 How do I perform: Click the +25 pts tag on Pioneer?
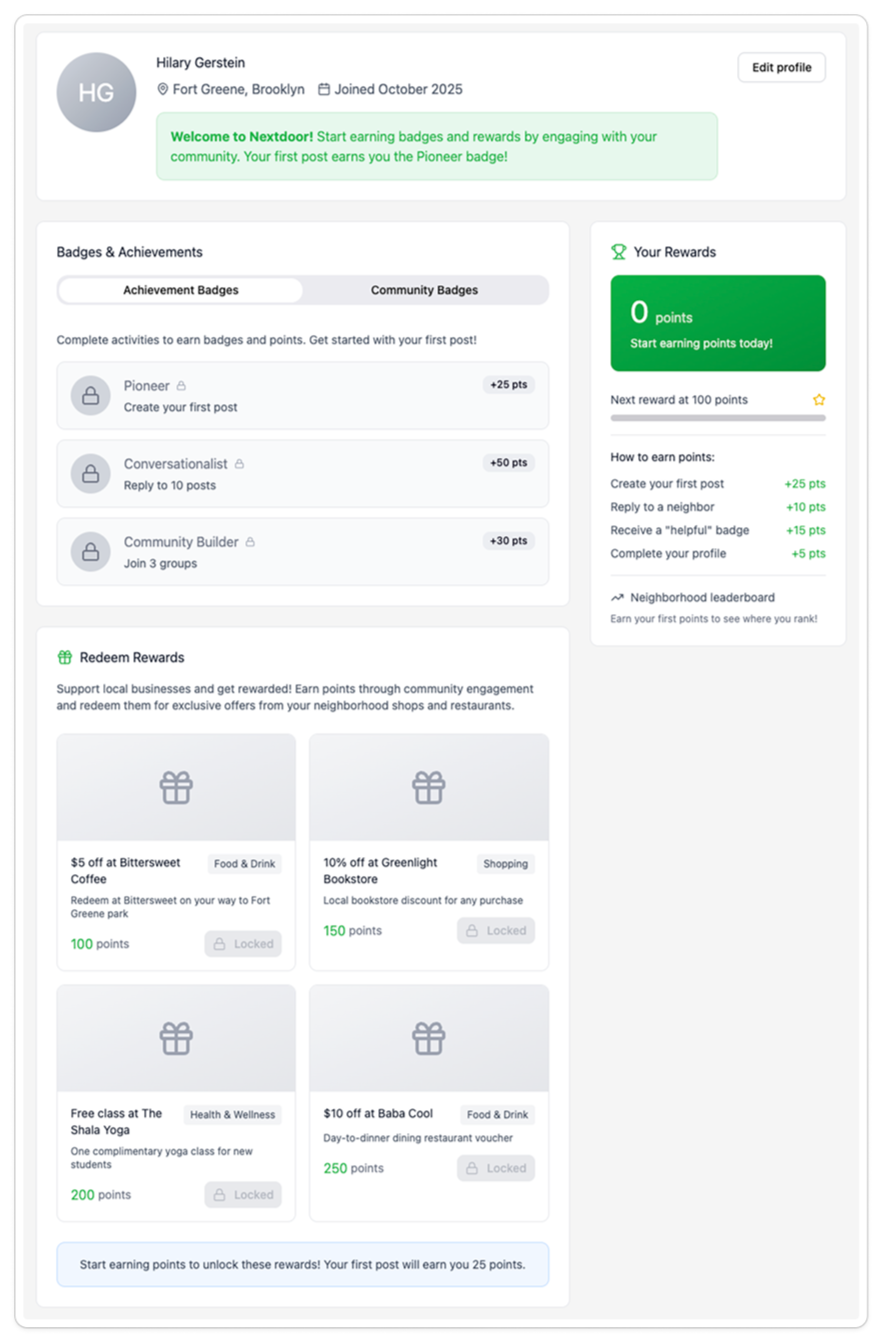508,385
